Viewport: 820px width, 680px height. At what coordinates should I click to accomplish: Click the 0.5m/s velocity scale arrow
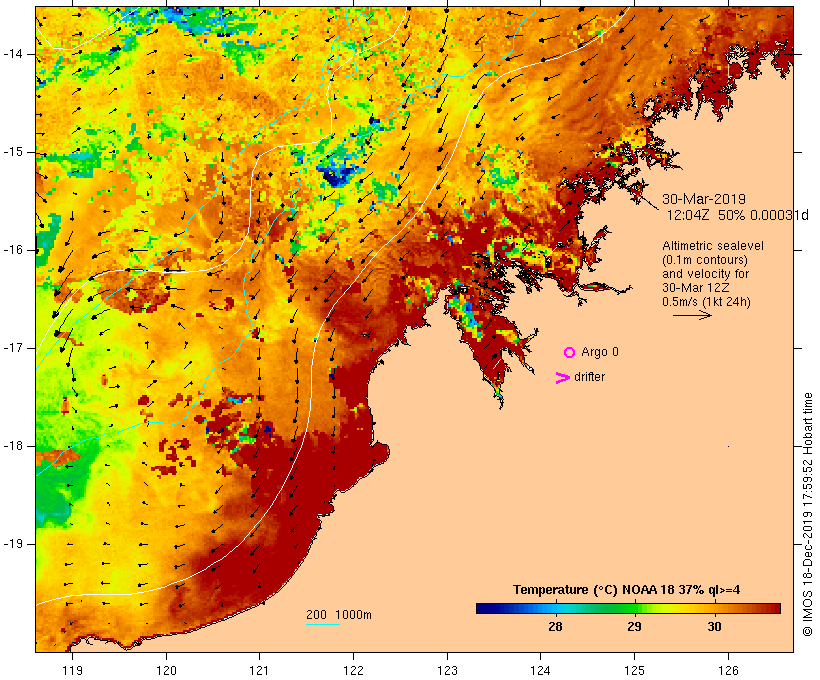click(x=692, y=315)
